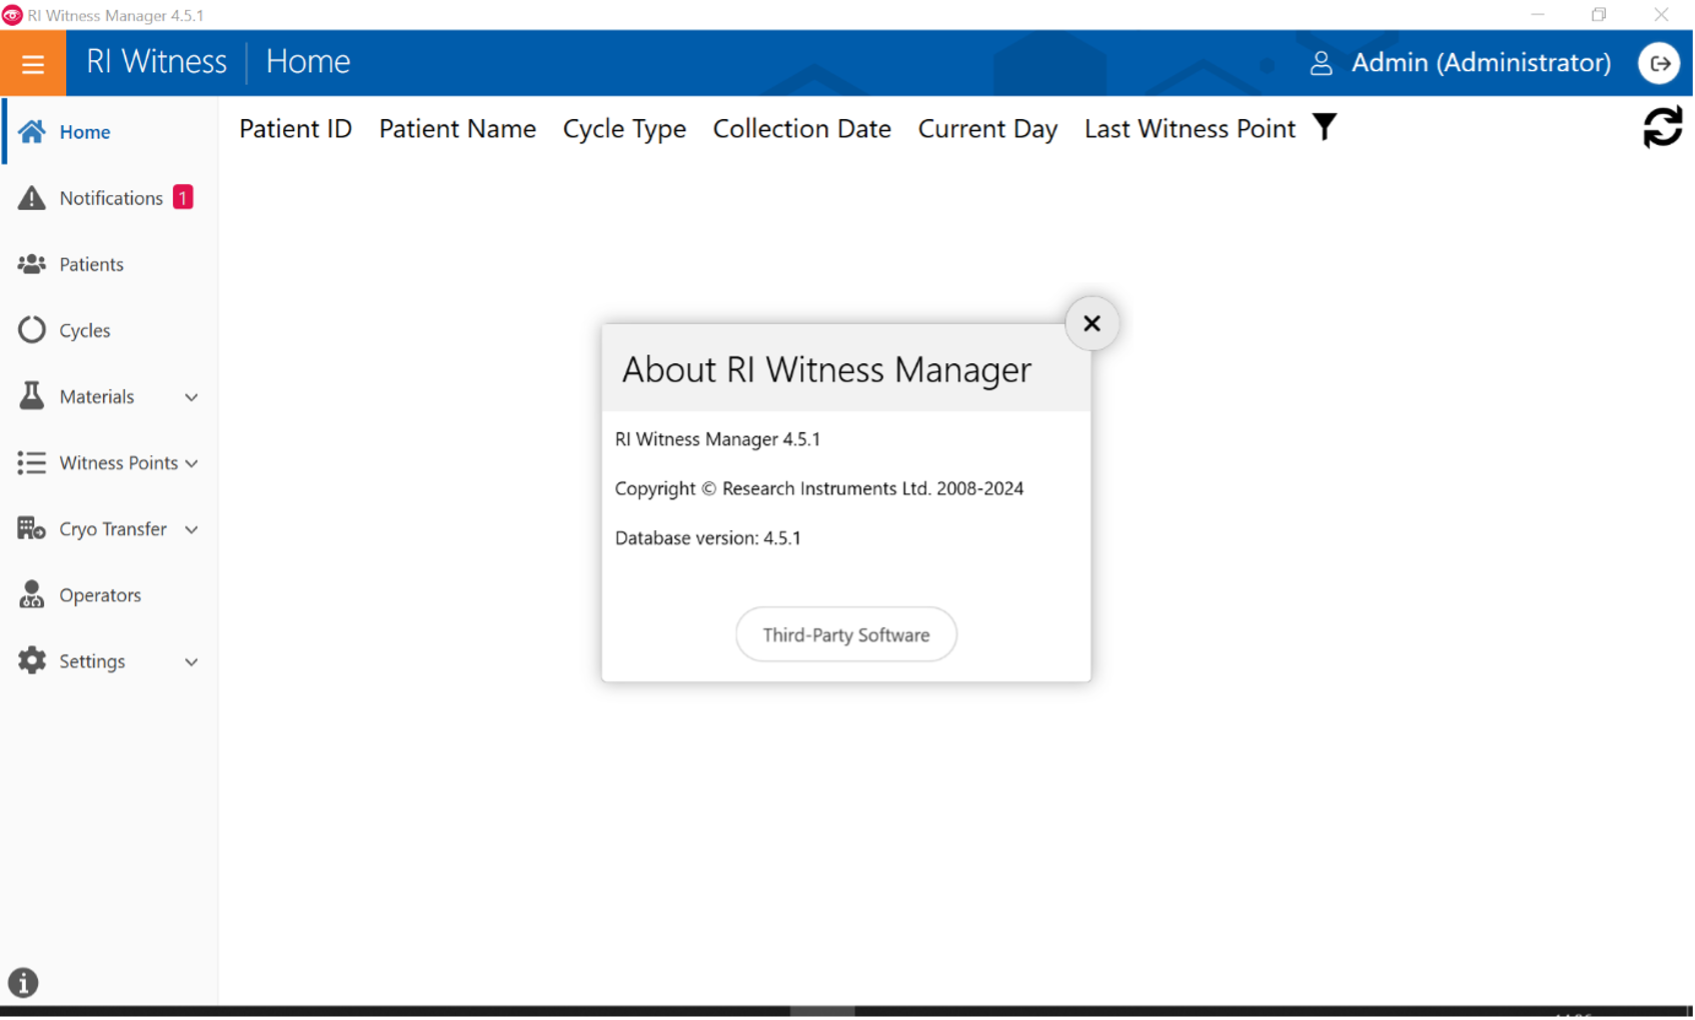Expand the Cryo Transfer submenu chevron

(x=191, y=529)
